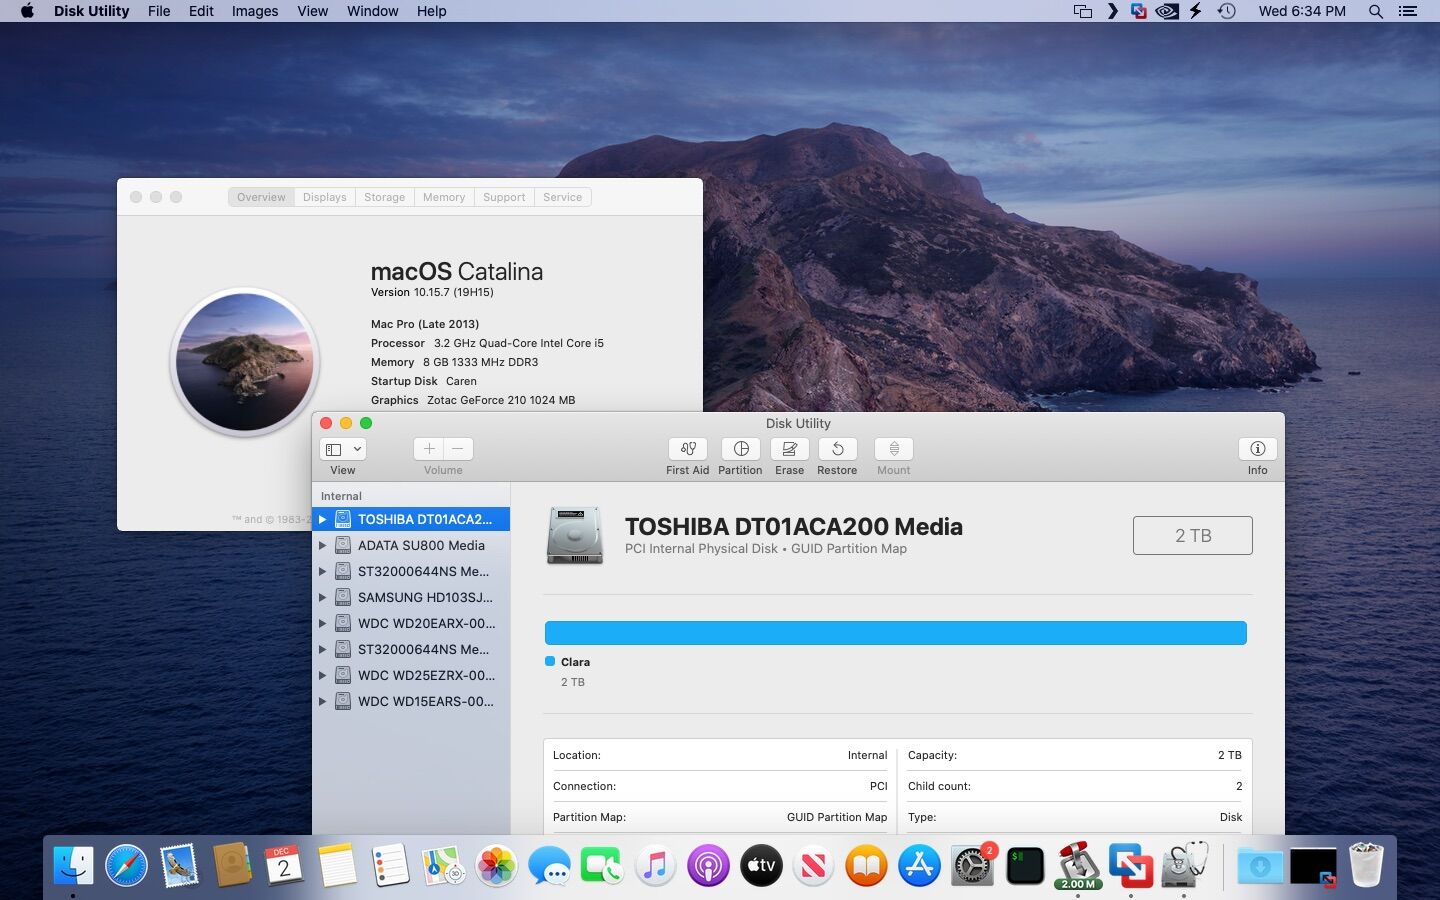Open Photos from the Dock
The image size is (1440, 900).
tap(496, 865)
